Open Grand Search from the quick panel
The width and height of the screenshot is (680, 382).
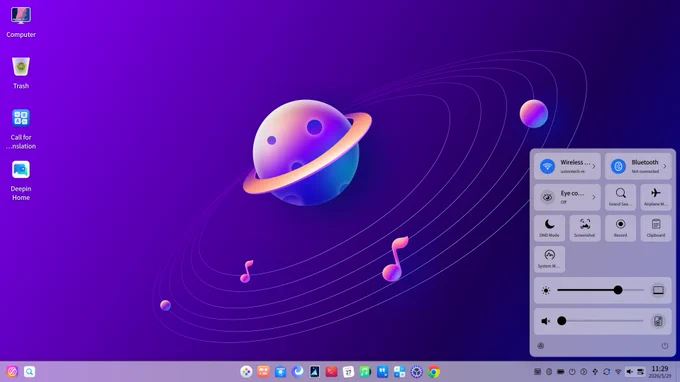click(x=620, y=197)
